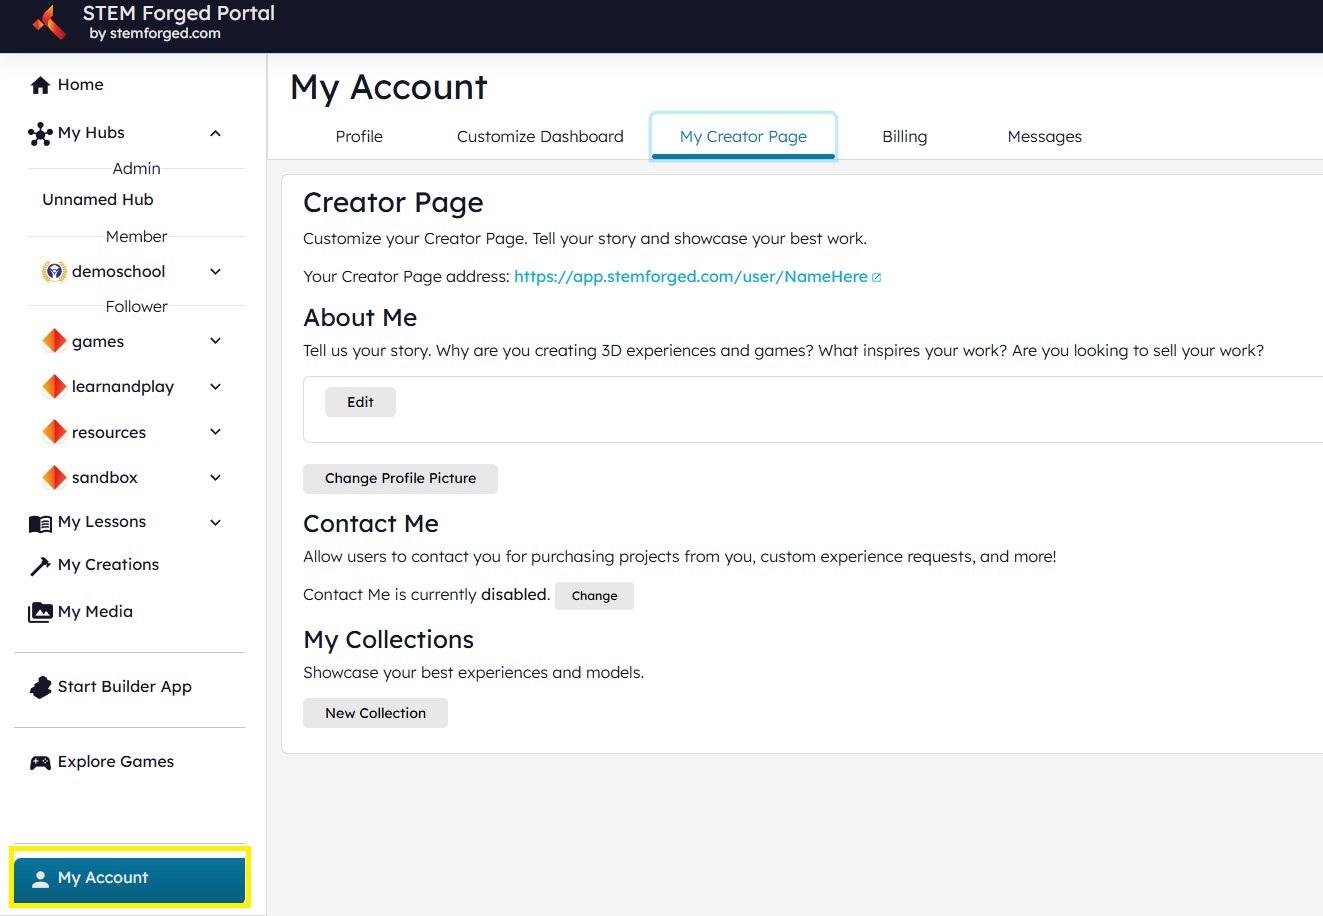Open the Creator Page address link

tap(690, 277)
